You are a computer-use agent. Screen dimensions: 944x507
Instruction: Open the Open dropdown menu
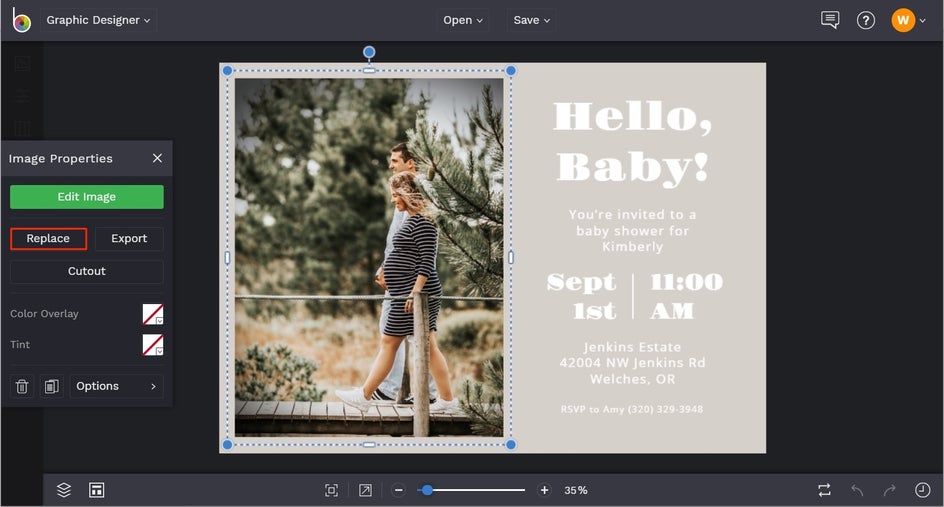click(x=463, y=20)
